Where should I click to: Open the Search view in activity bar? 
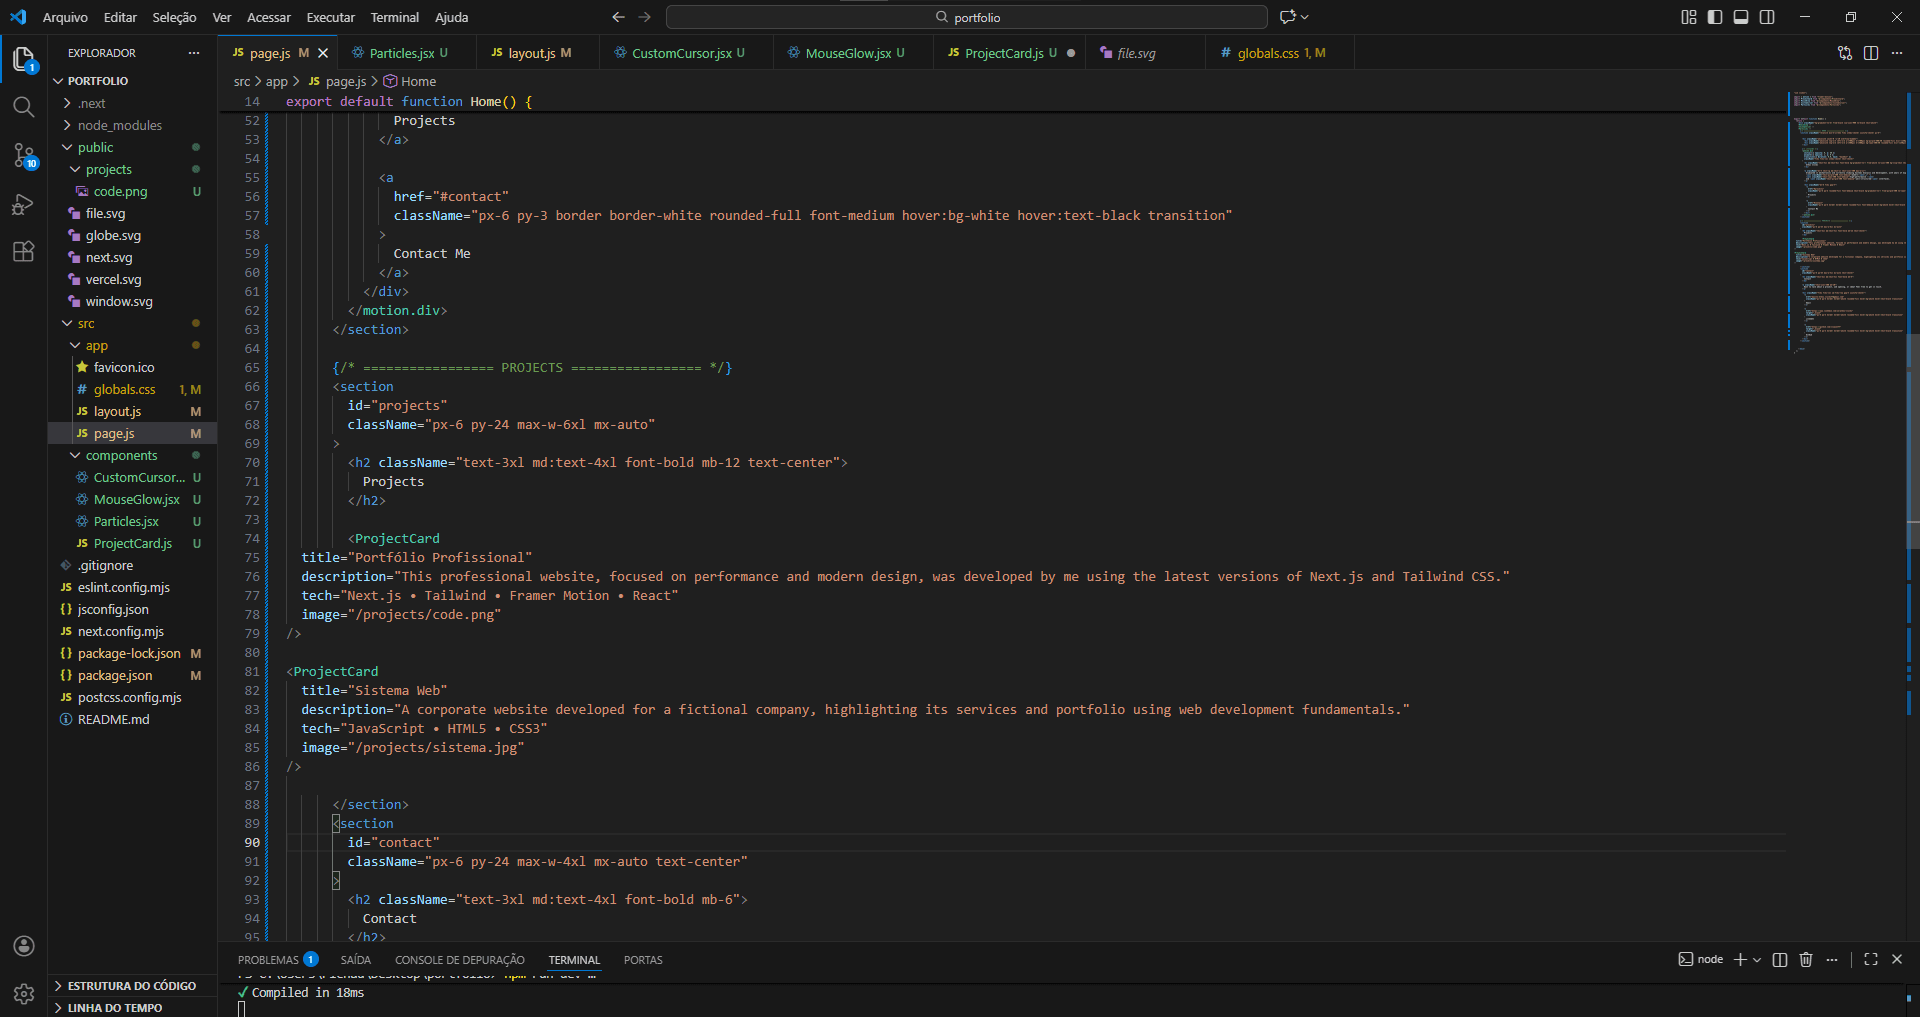click(23, 107)
